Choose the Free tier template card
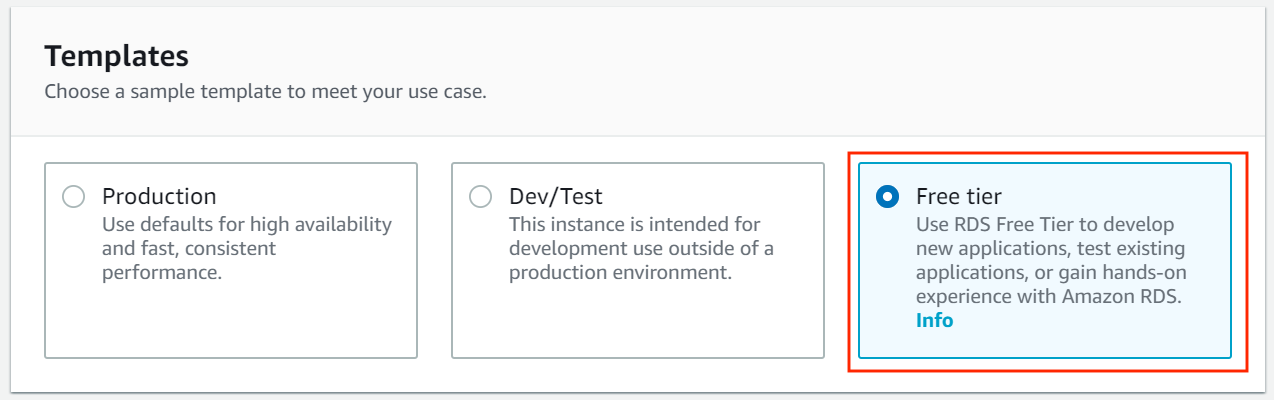The image size is (1274, 400). click(1045, 260)
